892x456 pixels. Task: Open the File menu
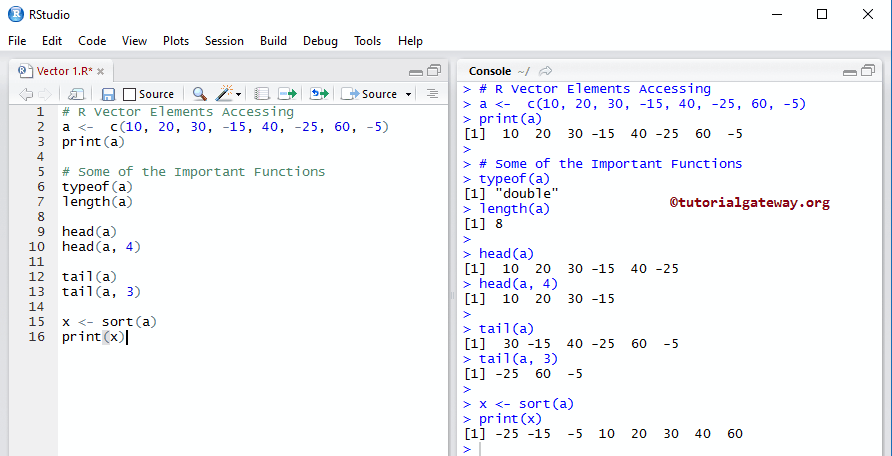point(17,41)
